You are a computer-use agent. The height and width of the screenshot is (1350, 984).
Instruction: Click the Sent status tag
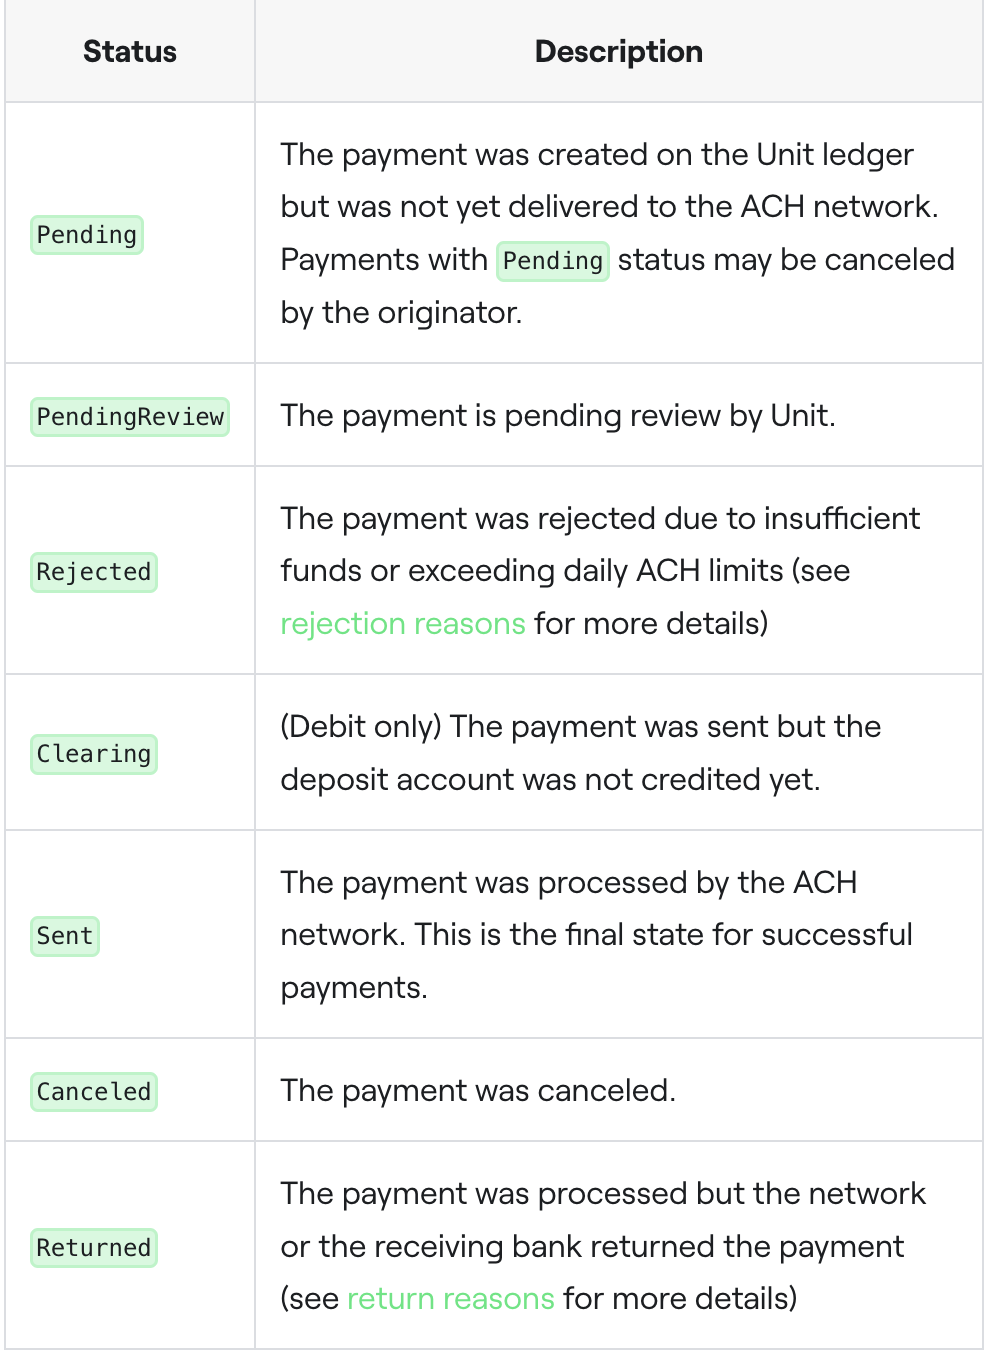[65, 936]
